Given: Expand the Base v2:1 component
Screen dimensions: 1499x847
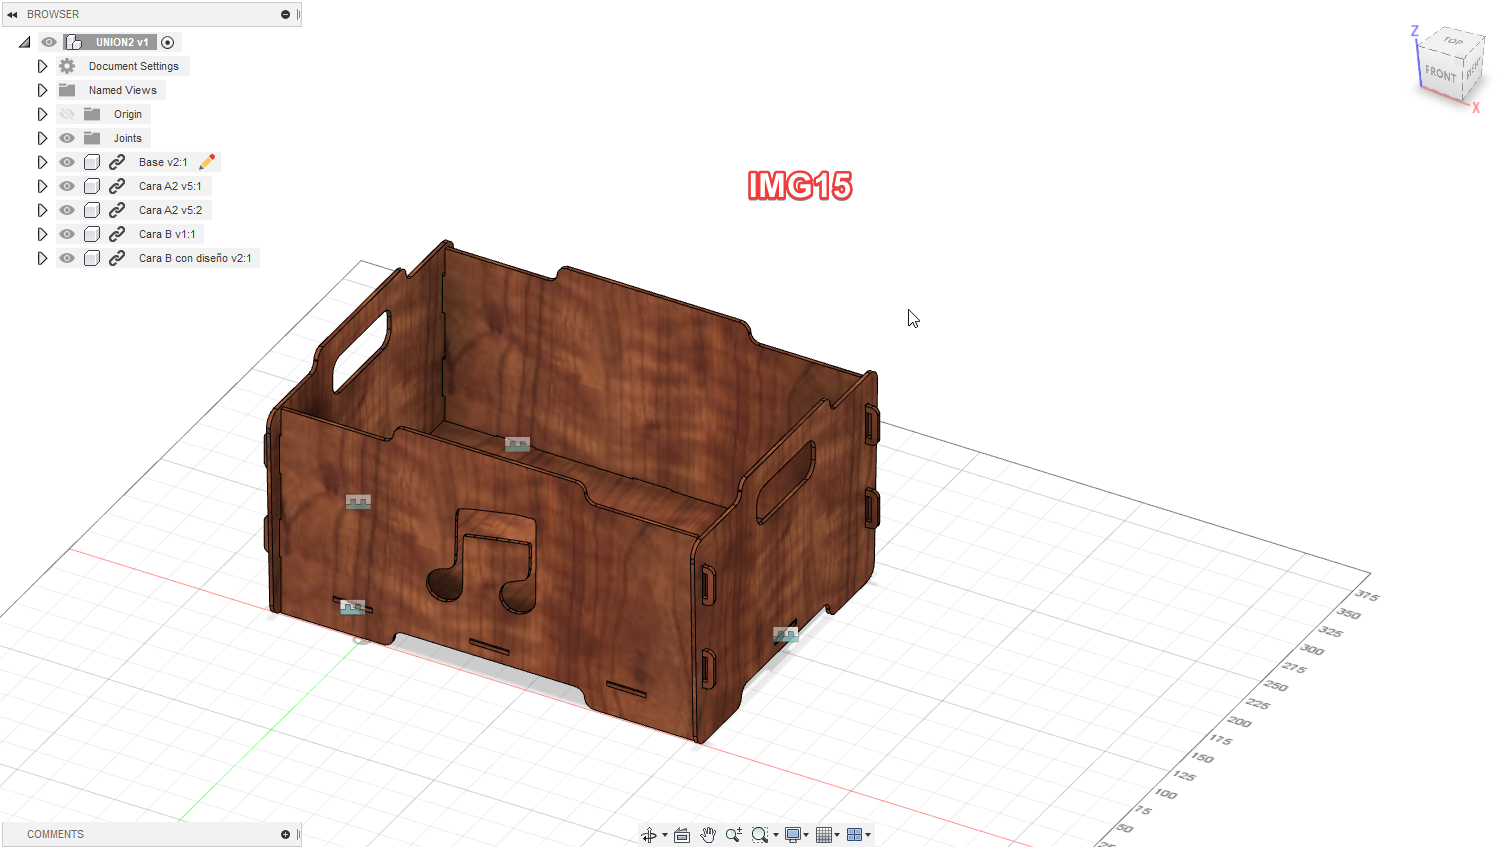Looking at the screenshot, I should point(42,162).
